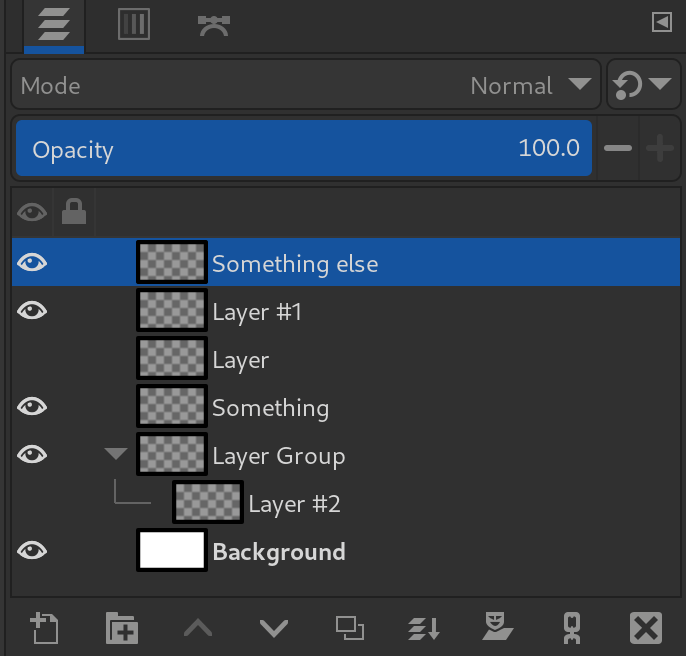Increase opacity with the plus button

pyautogui.click(x=660, y=148)
